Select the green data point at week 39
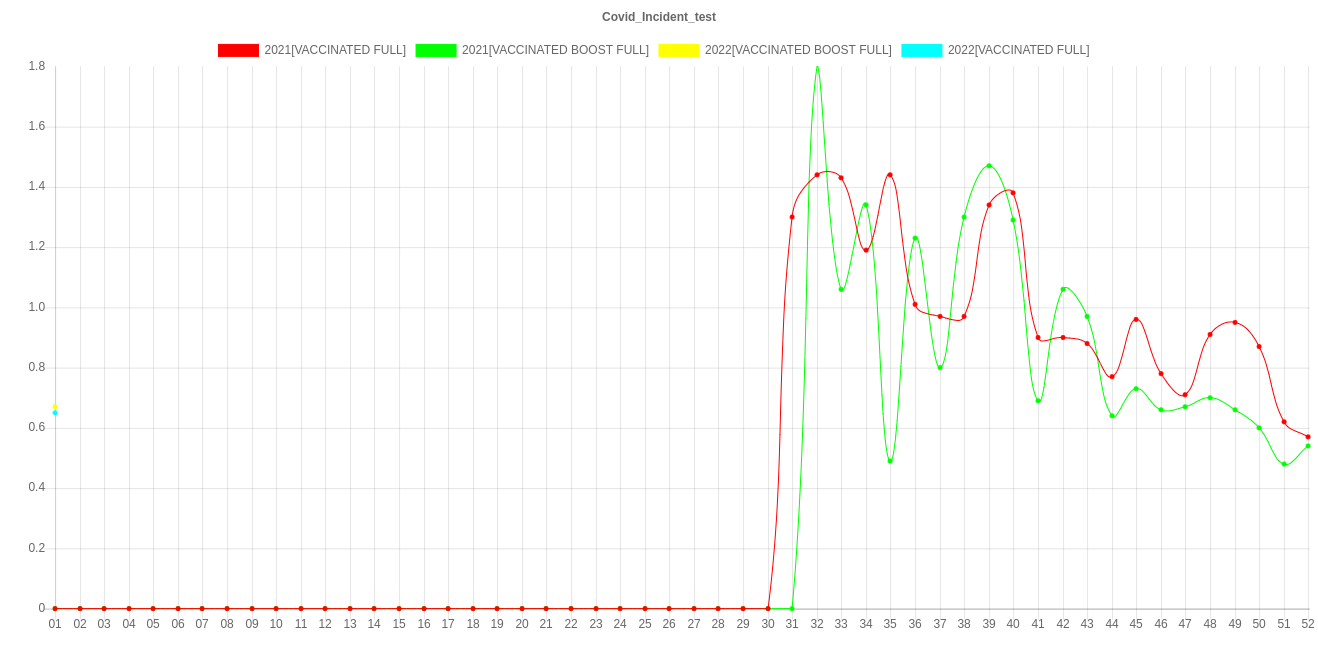This screenshot has height=659, width=1318. point(989,166)
